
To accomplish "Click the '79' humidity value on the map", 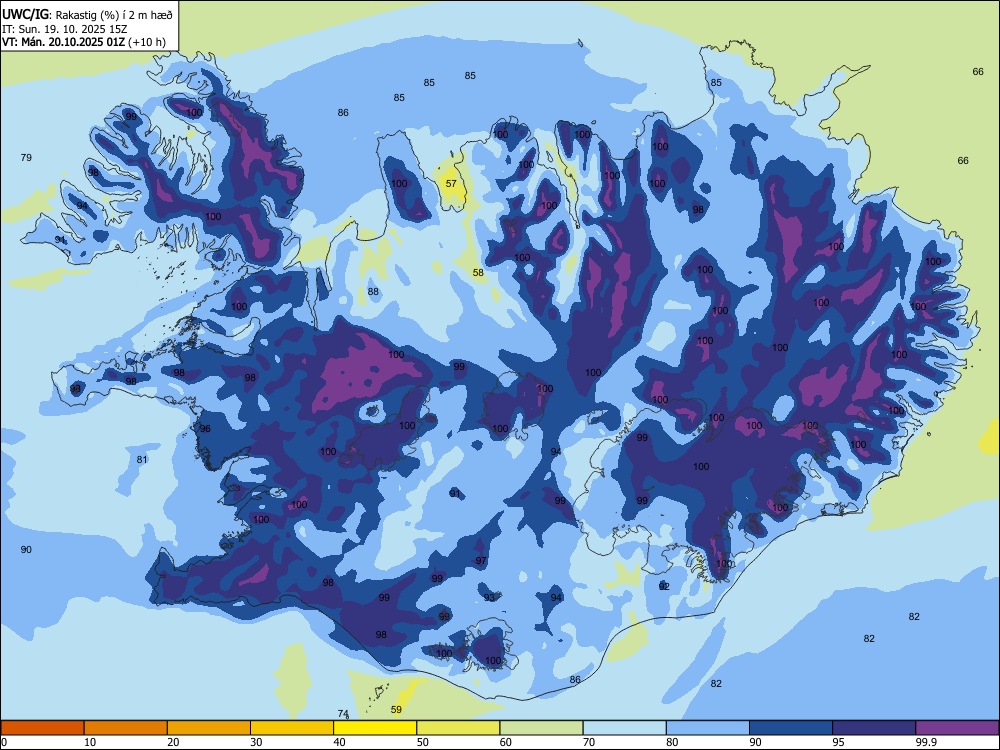I will [x=26, y=158].
